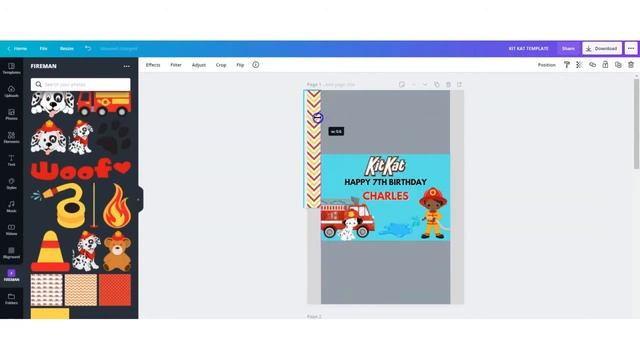Open the File menu

[x=44, y=49]
